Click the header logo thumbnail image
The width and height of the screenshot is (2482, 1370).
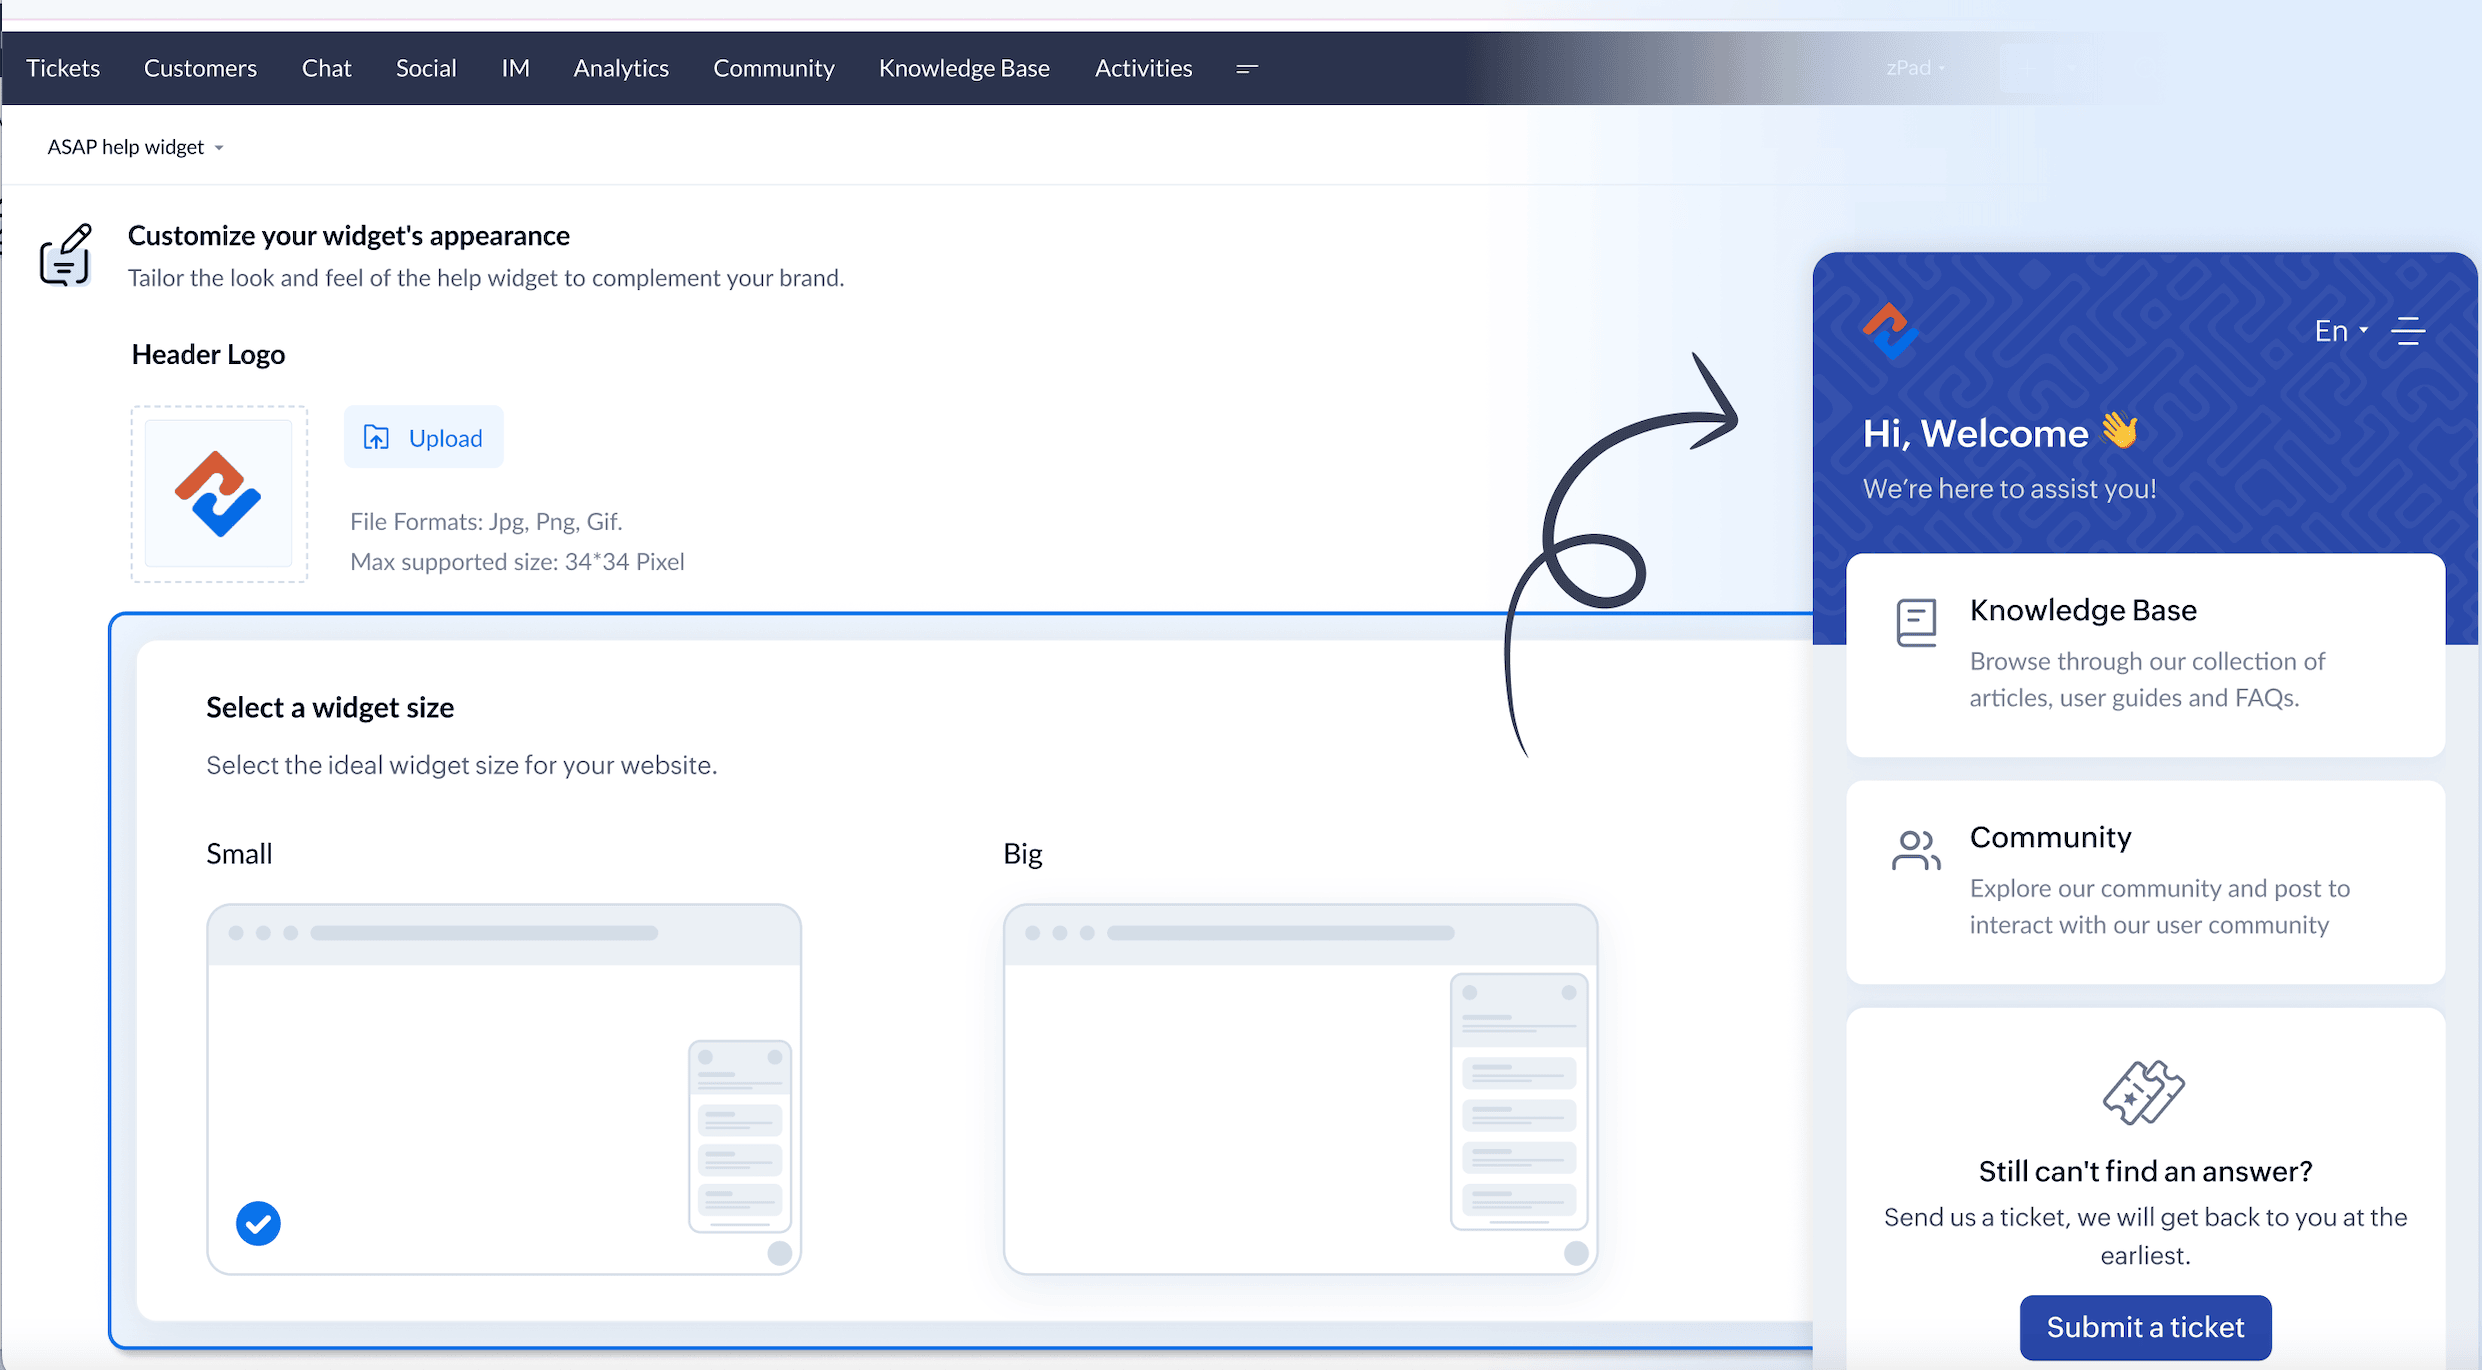218,494
